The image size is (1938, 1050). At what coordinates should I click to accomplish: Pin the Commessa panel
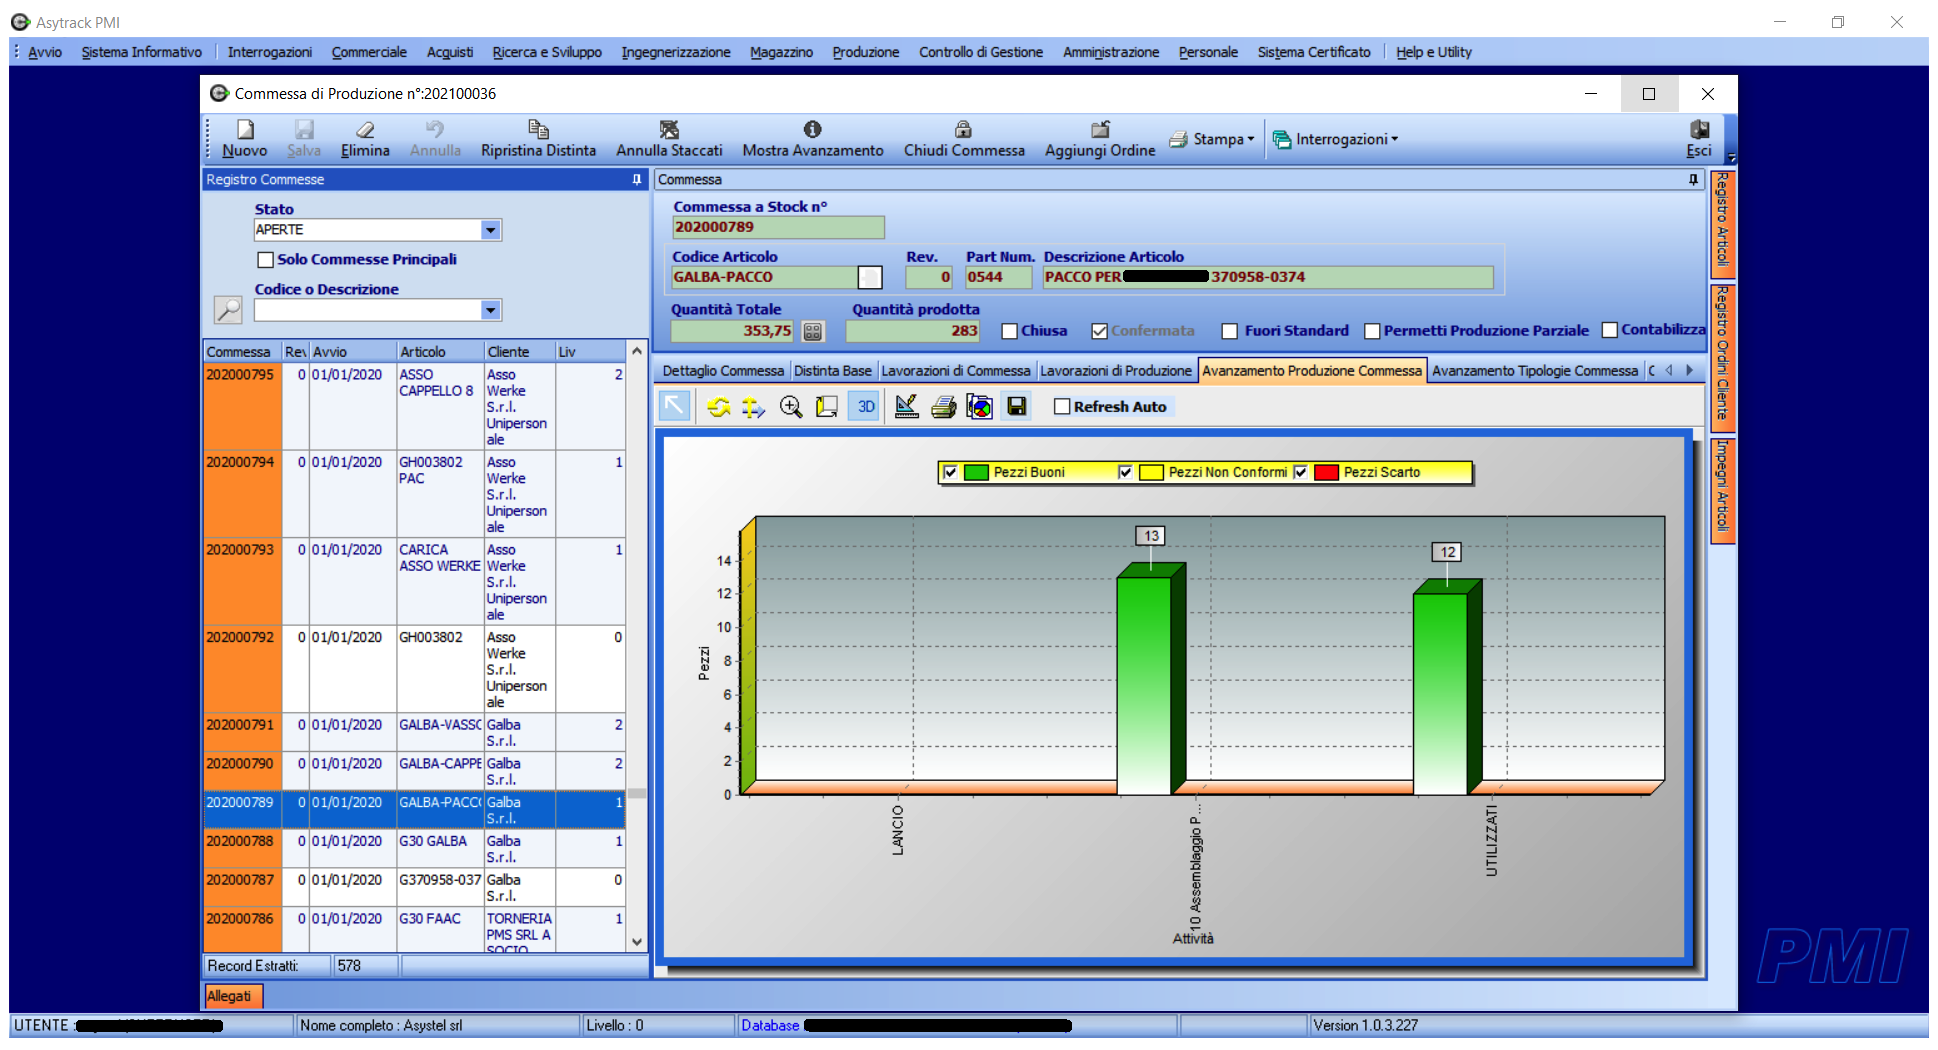click(x=1693, y=180)
